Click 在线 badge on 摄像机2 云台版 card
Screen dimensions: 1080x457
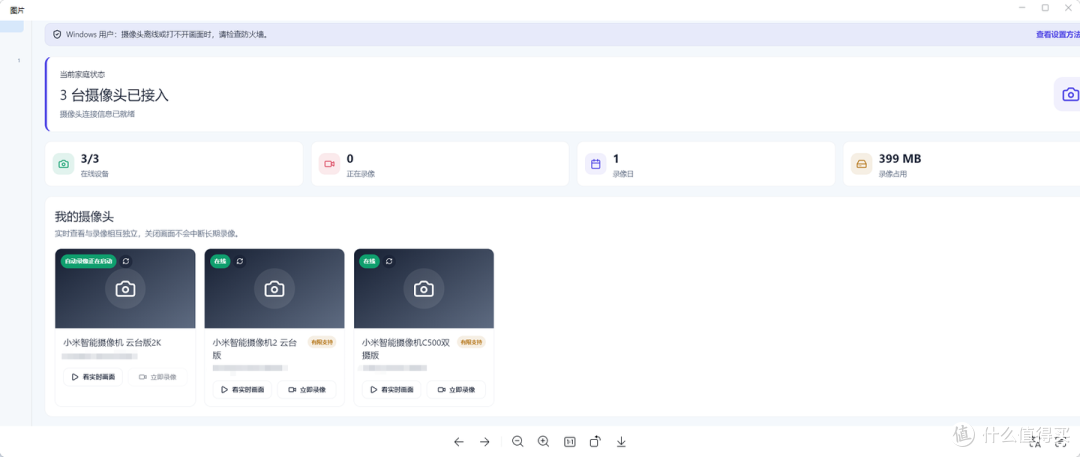point(220,261)
